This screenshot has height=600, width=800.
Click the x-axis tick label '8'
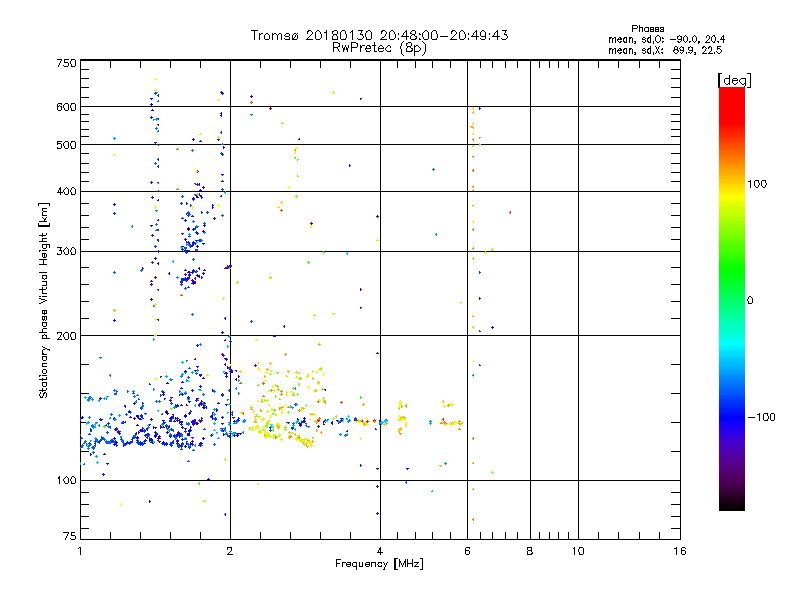point(530,551)
